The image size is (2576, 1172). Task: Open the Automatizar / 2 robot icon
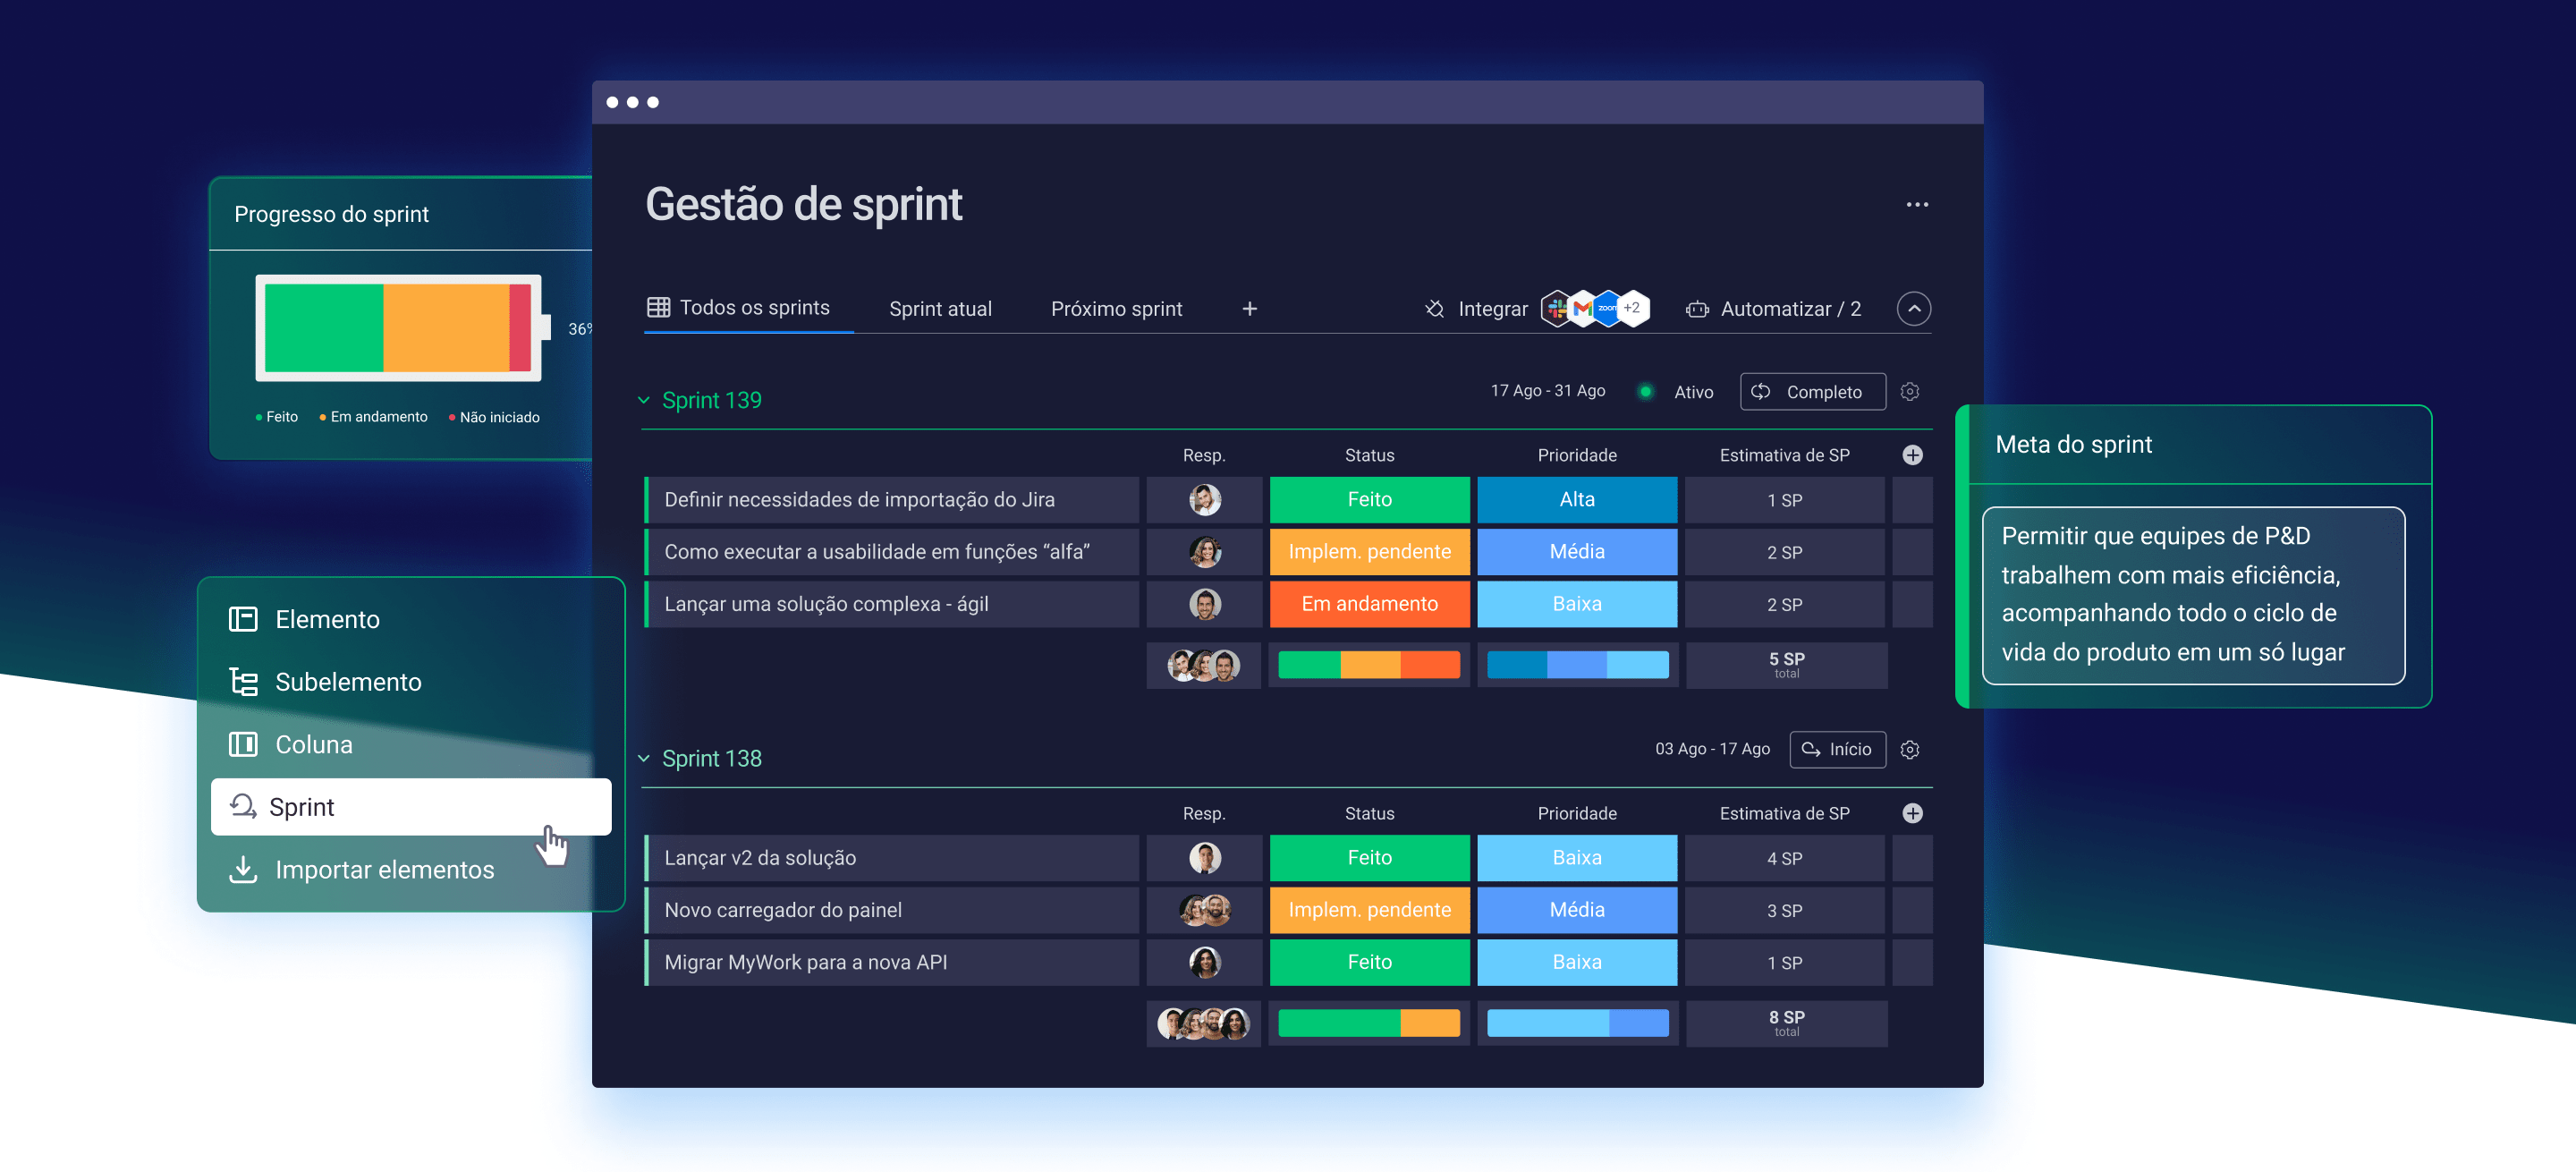(1697, 309)
